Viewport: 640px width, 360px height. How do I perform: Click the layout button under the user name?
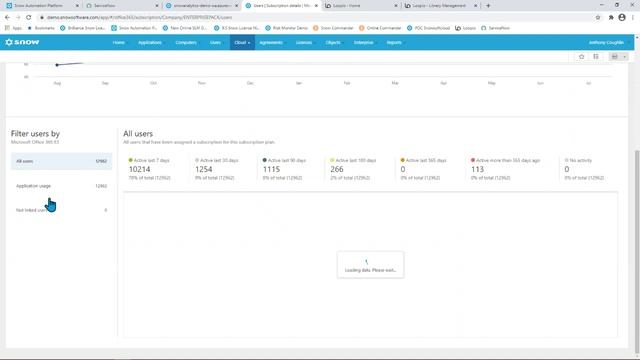(x=615, y=57)
